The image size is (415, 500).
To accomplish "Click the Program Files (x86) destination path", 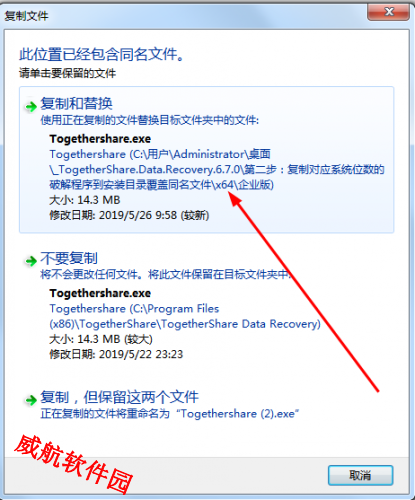I will click(185, 316).
